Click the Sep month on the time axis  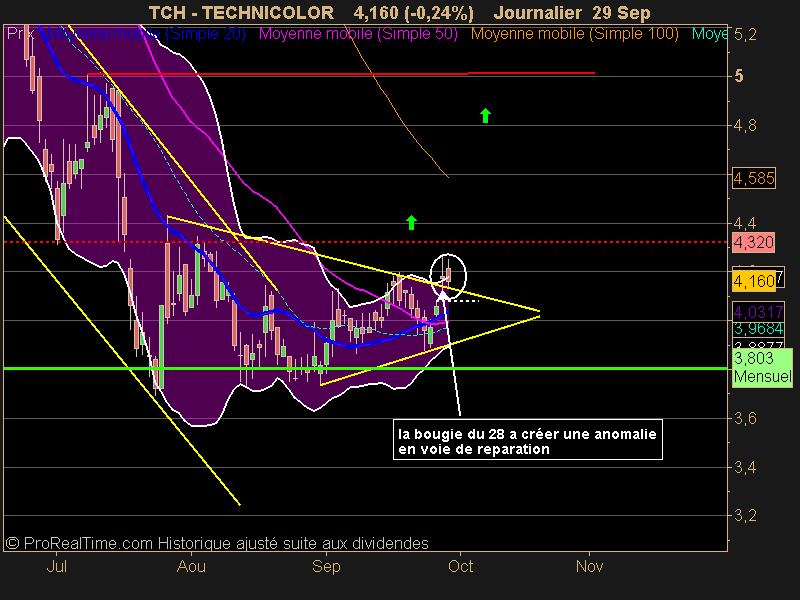coord(326,566)
